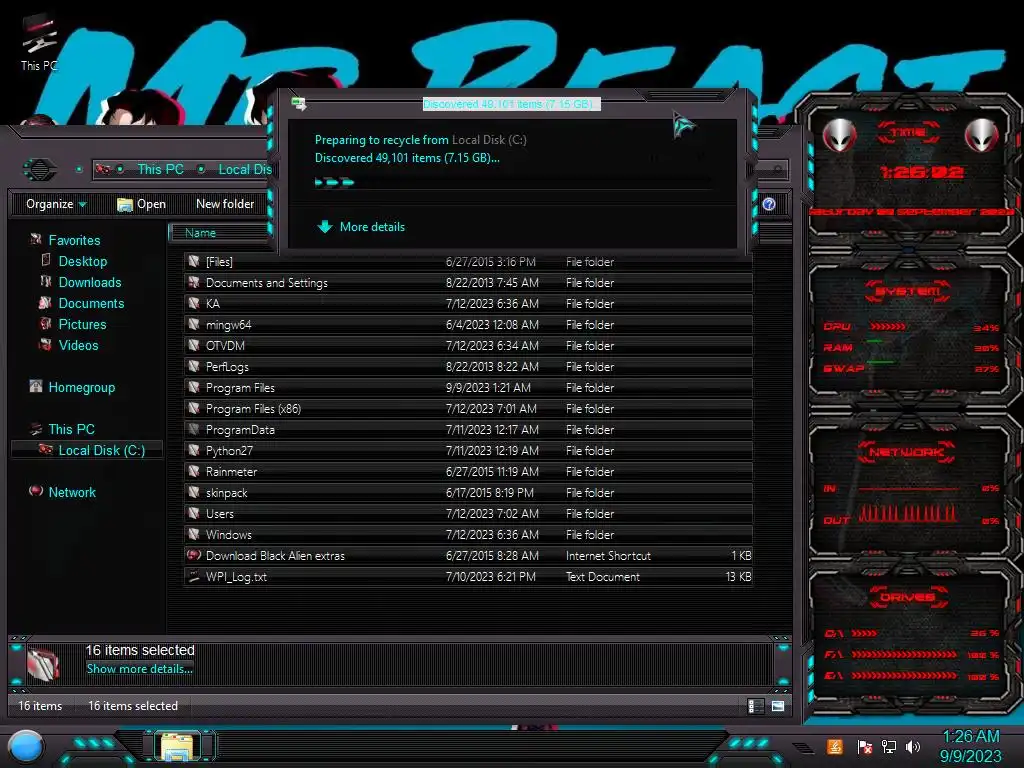Click the Network icon in sidebar
1024x768 pixels.
[x=36, y=491]
